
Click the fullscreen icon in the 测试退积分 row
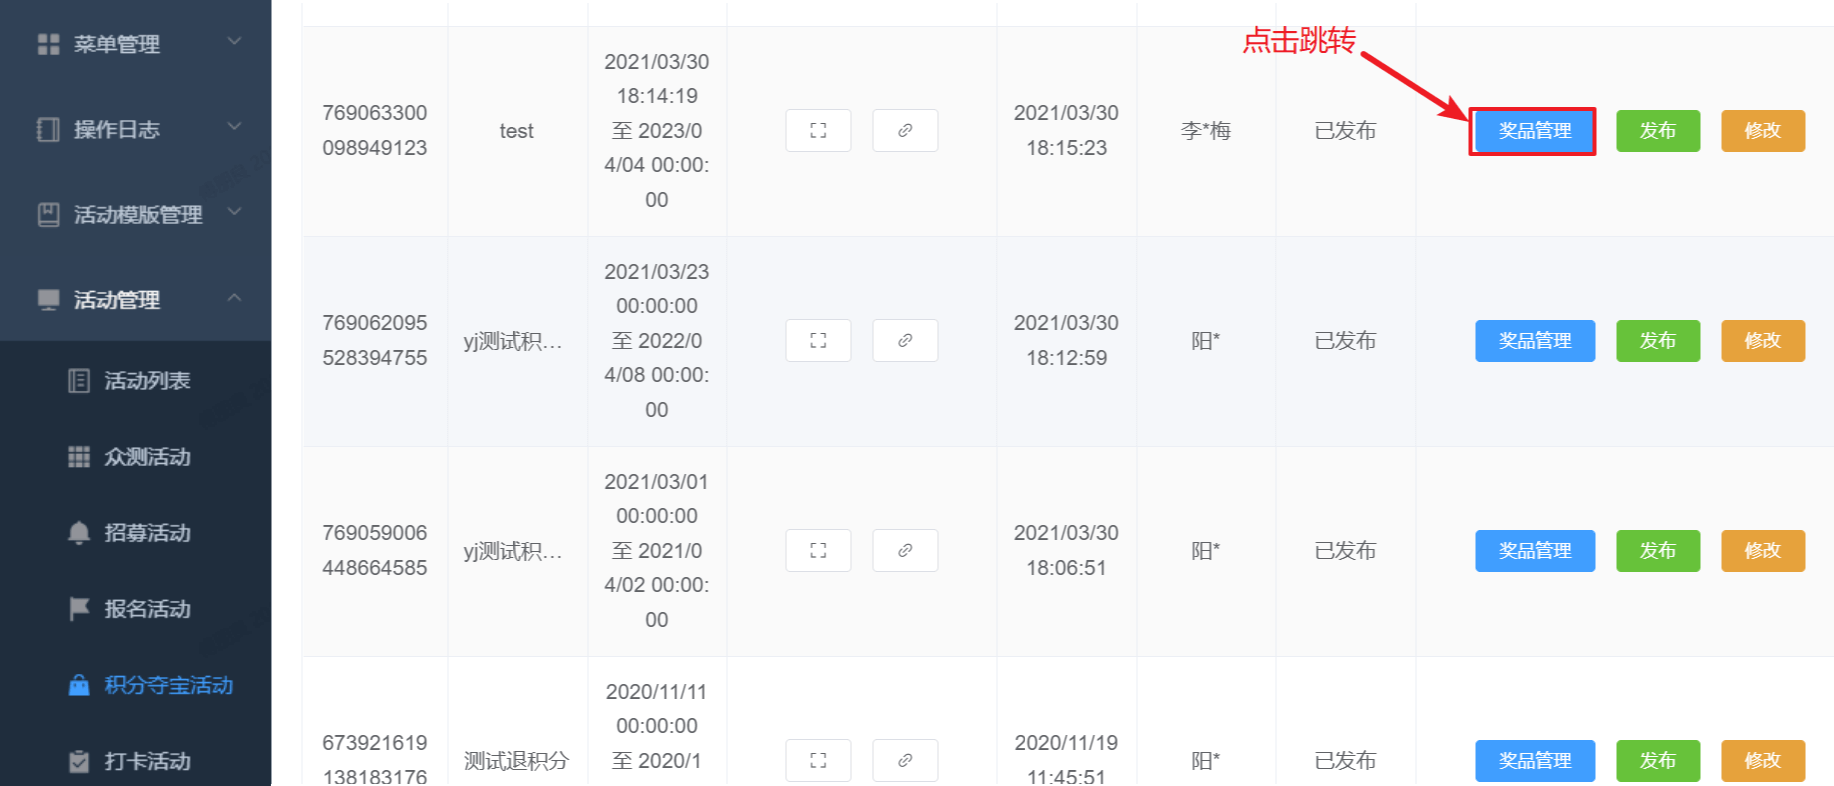click(x=818, y=761)
